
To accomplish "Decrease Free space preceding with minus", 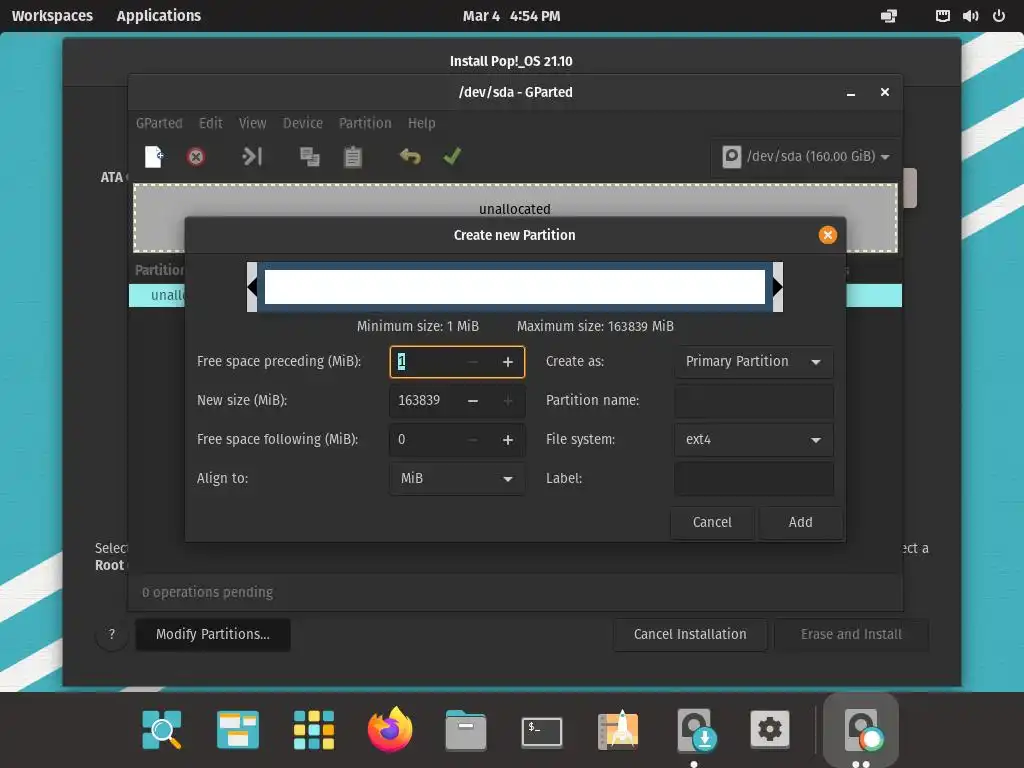I will pyautogui.click(x=473, y=362).
